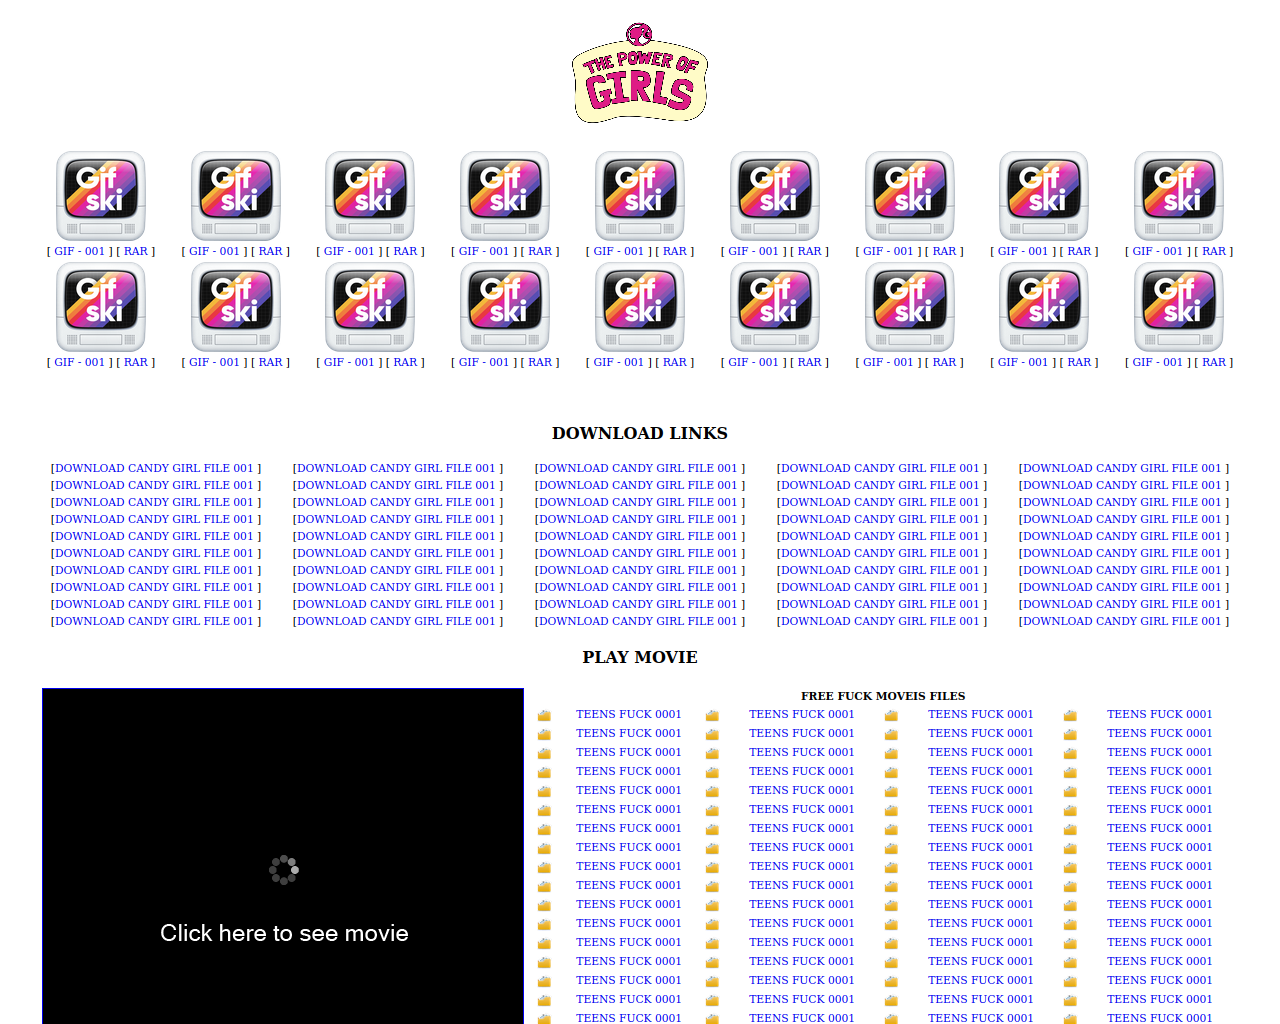
Task: Click the loading spinner in the player
Action: coord(284,870)
